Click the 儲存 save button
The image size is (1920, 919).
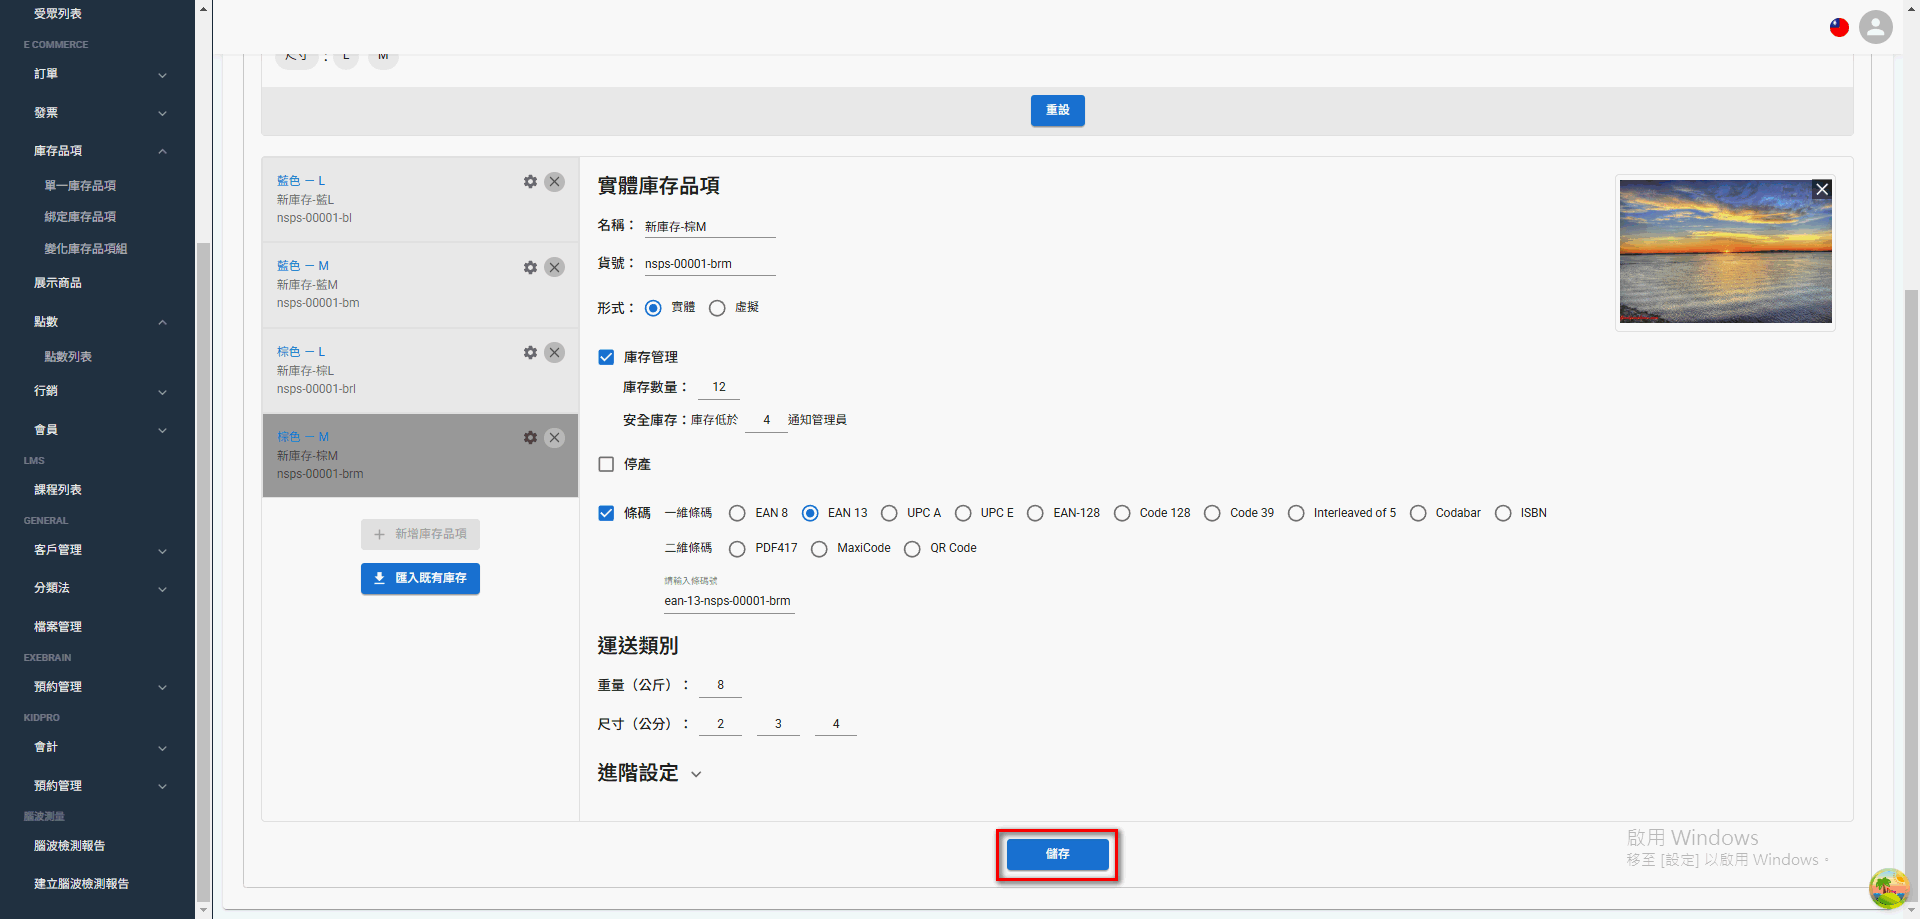[x=1057, y=854]
